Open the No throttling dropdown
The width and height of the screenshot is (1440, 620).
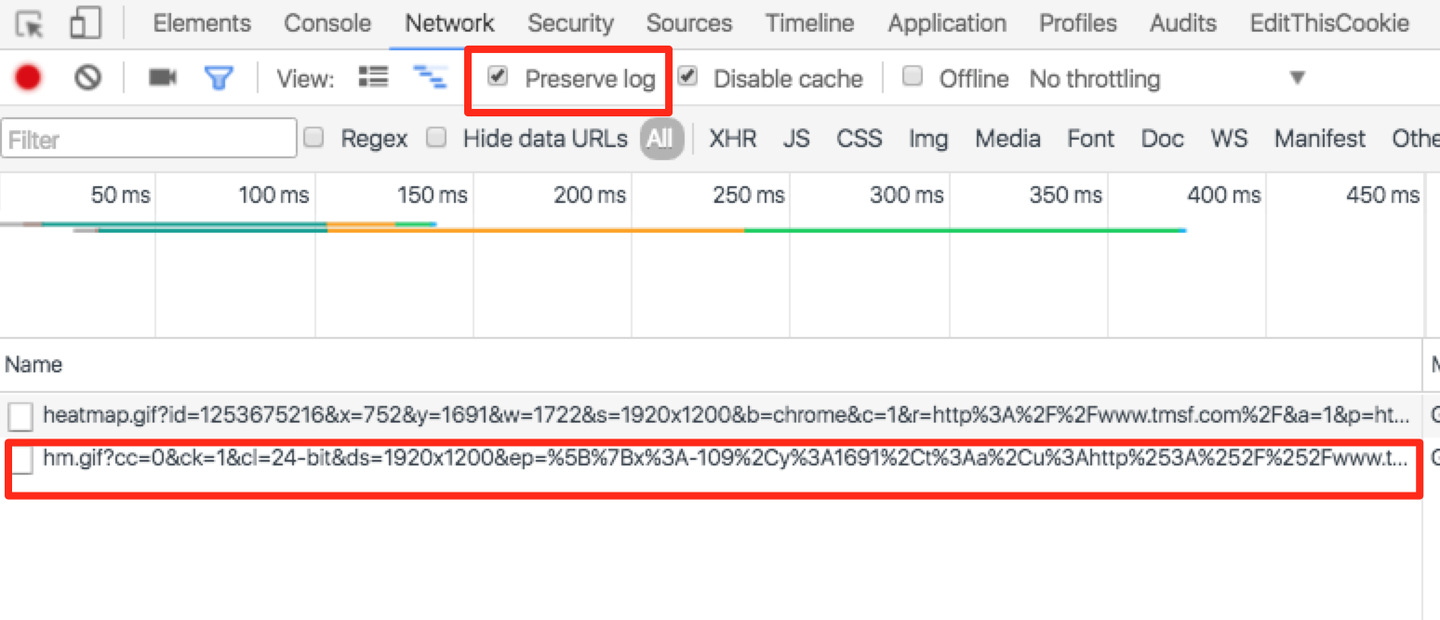click(x=1166, y=78)
